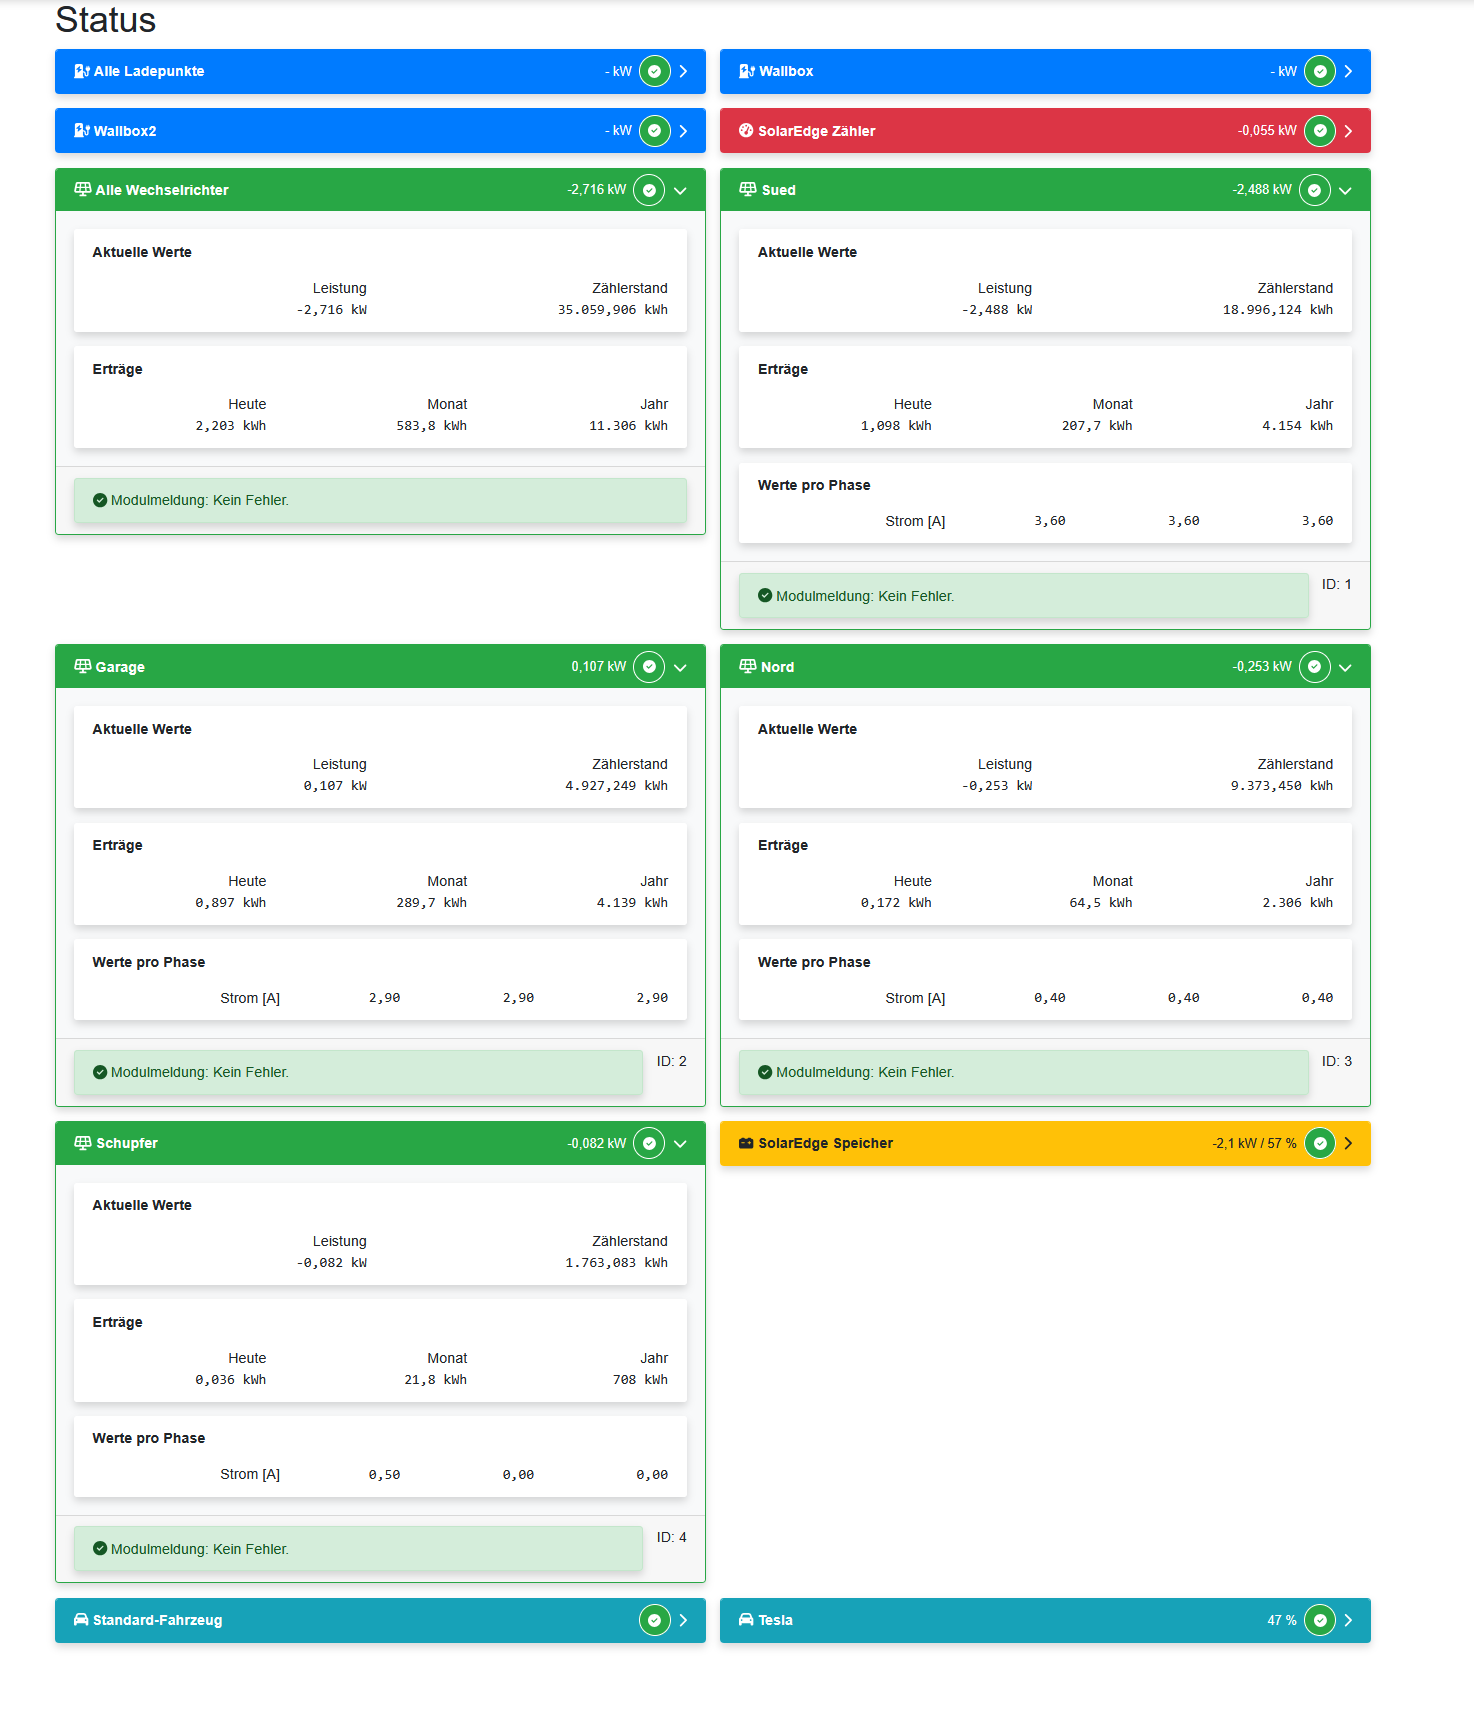Viewport: 1474px width, 1728px height.
Task: Click status check circle on Garage header
Action: pos(649,667)
